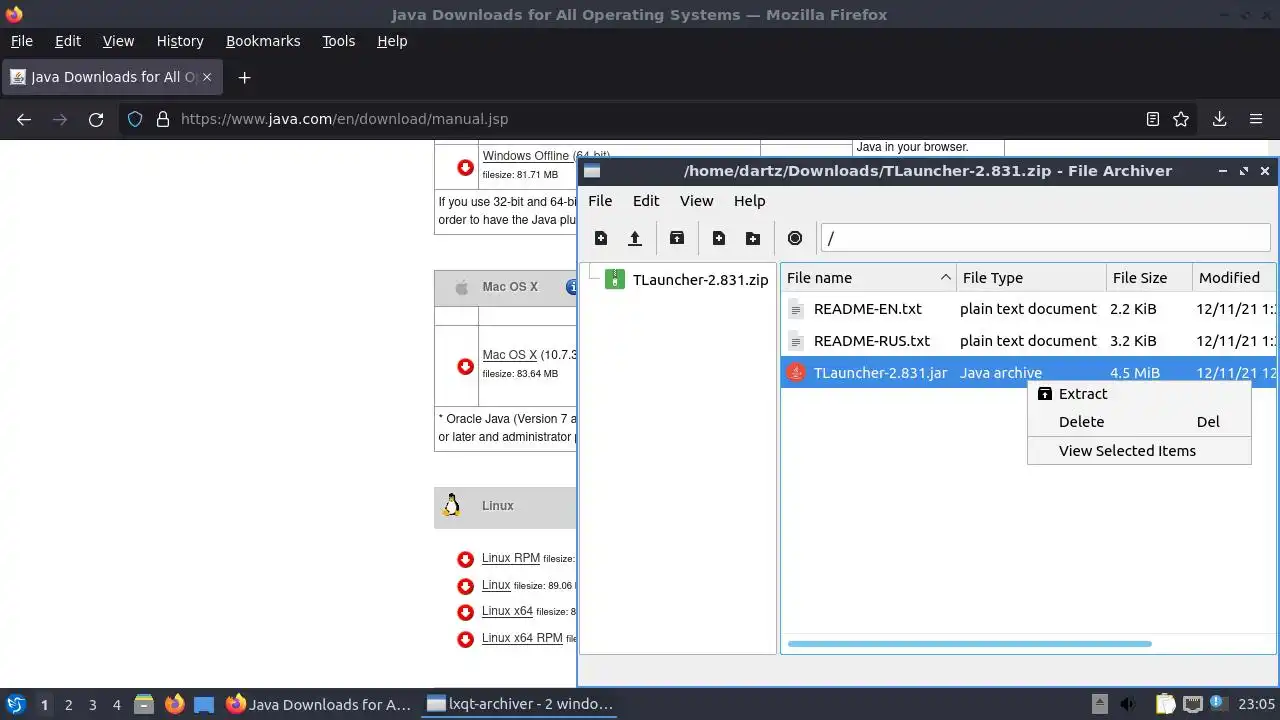1280x720 pixels.
Task: Open the Firefox File menu
Action: coord(21,41)
